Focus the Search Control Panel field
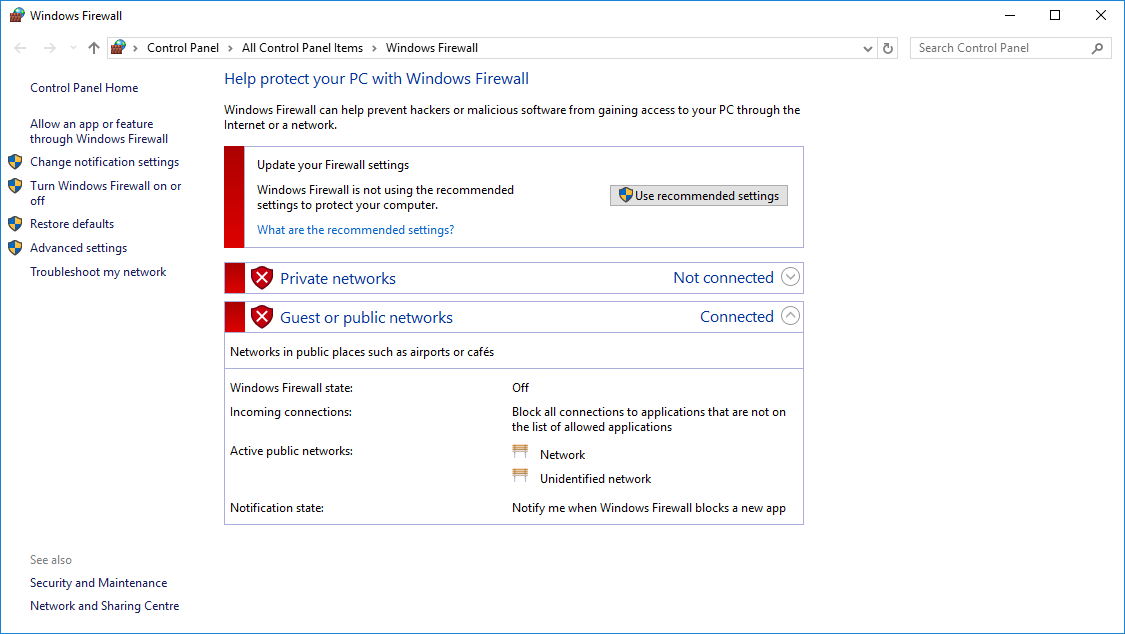Image resolution: width=1125 pixels, height=634 pixels. click(1010, 48)
